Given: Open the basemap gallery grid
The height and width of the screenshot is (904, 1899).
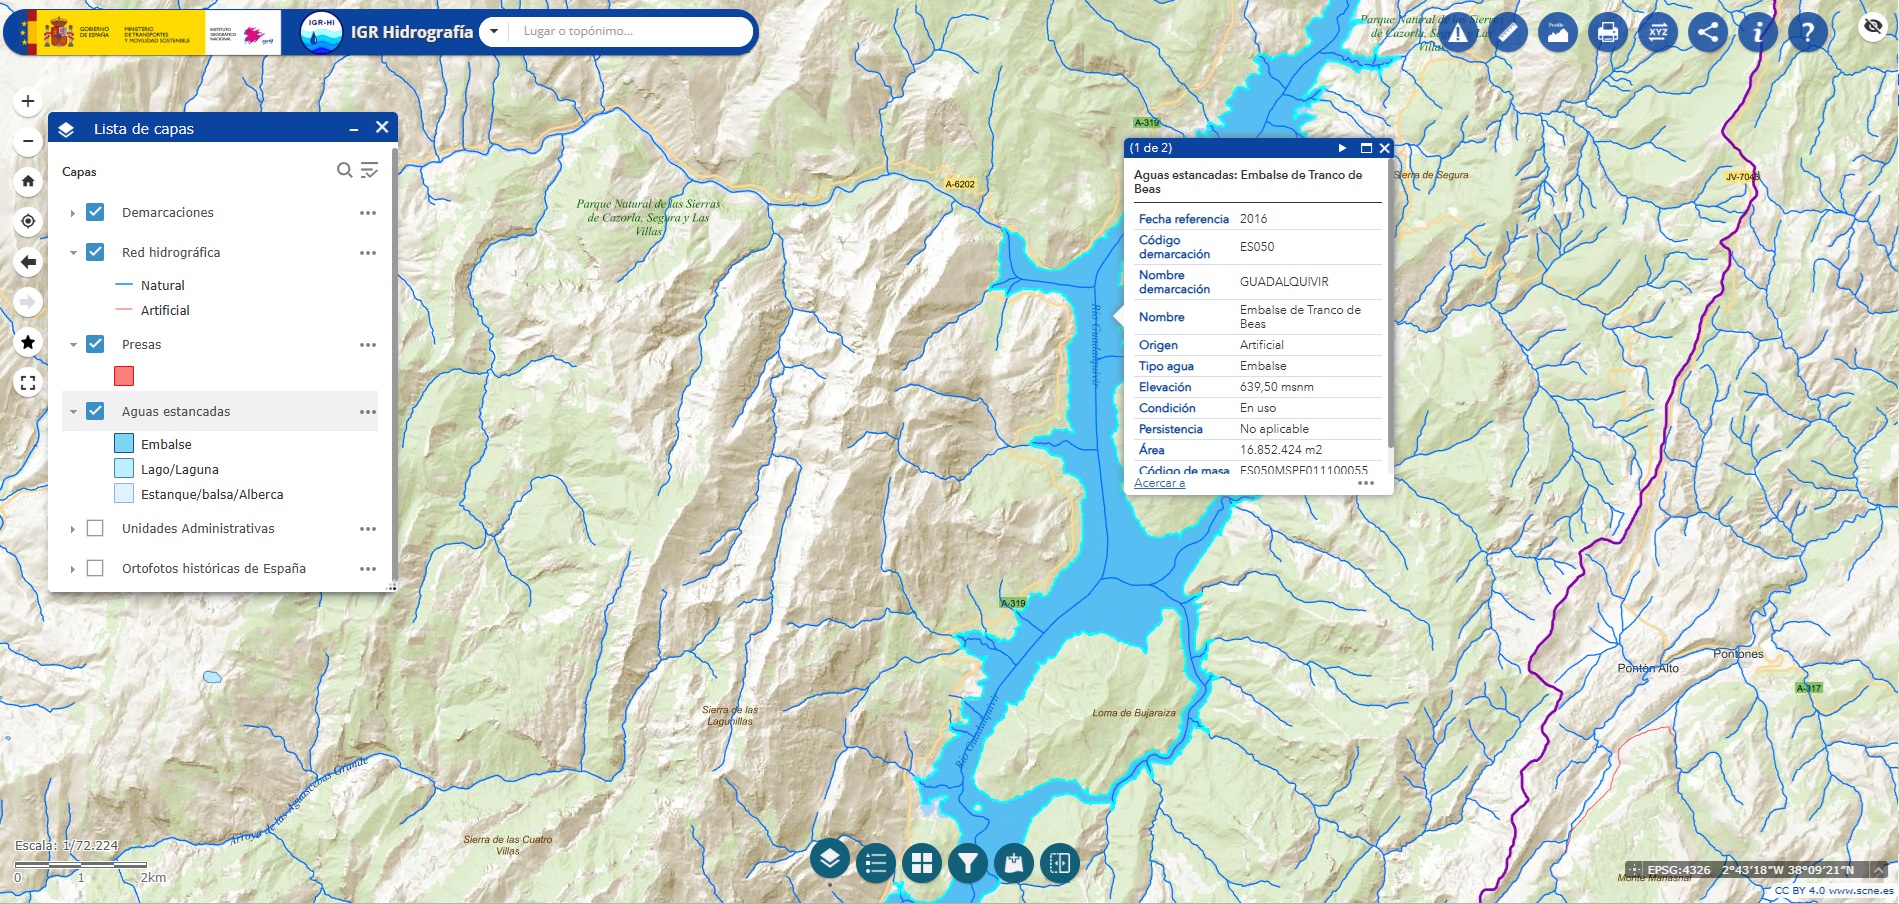Looking at the screenshot, I should pyautogui.click(x=922, y=862).
